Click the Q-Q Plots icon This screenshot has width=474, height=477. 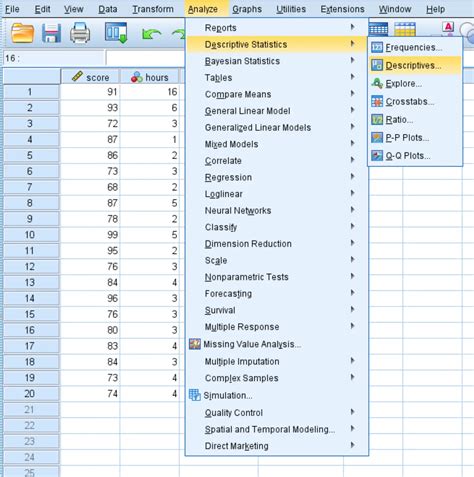click(x=377, y=155)
